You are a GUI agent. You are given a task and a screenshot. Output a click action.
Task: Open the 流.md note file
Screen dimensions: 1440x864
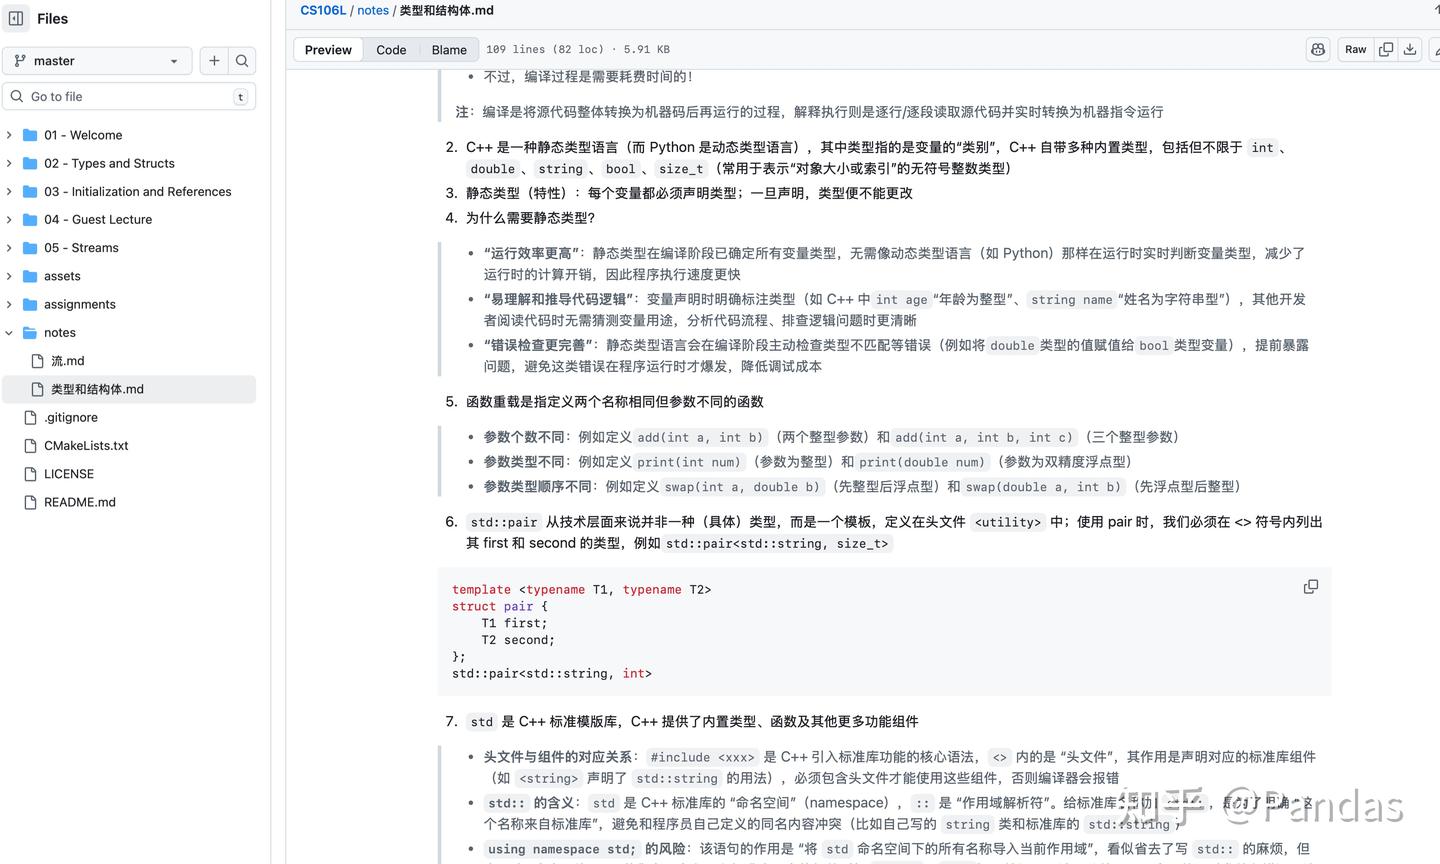[67, 361]
